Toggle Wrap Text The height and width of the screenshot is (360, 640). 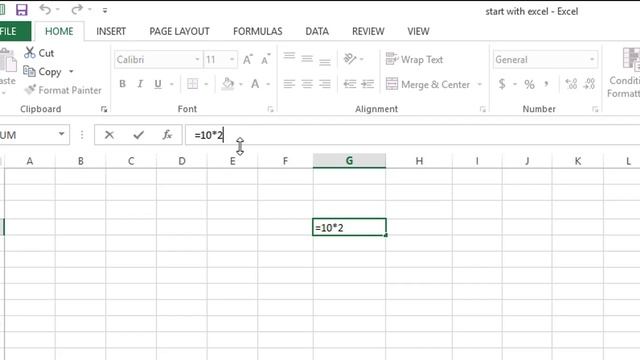tap(414, 60)
